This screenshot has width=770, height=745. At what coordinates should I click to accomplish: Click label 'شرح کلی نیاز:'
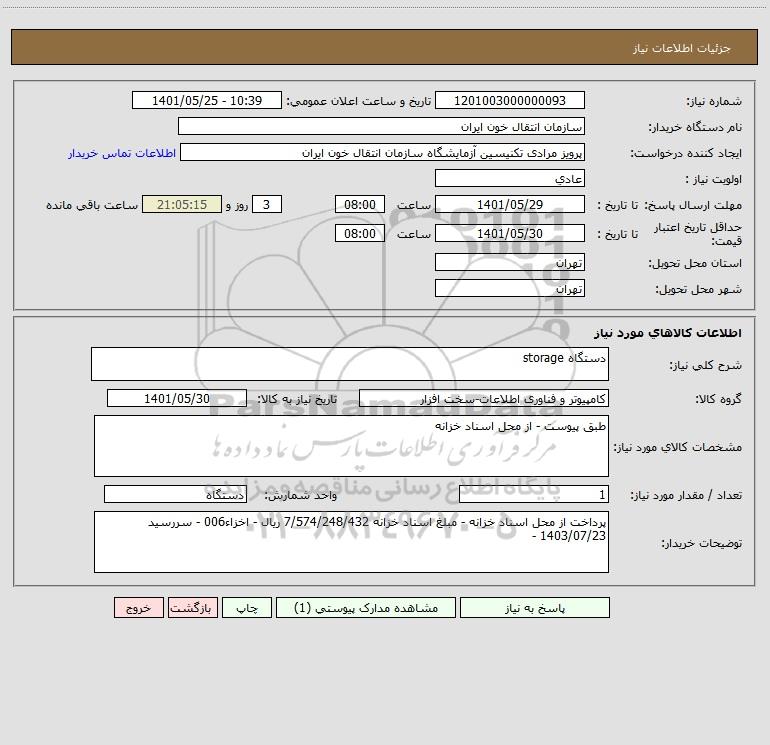coord(706,365)
